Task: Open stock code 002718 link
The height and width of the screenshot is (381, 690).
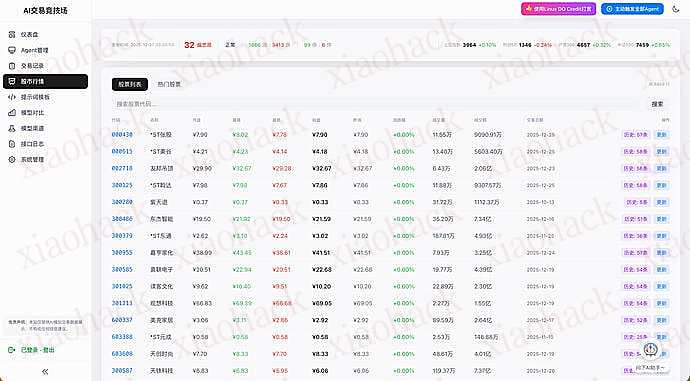Action: [122, 169]
